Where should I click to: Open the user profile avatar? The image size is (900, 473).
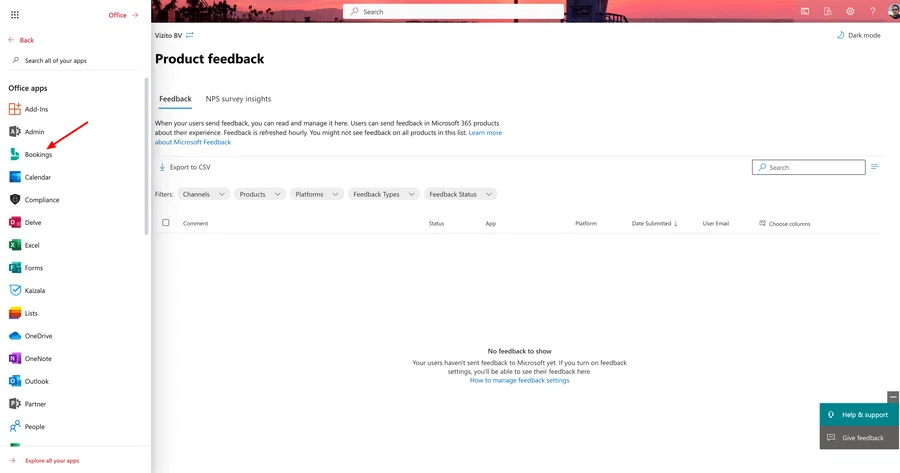(894, 11)
